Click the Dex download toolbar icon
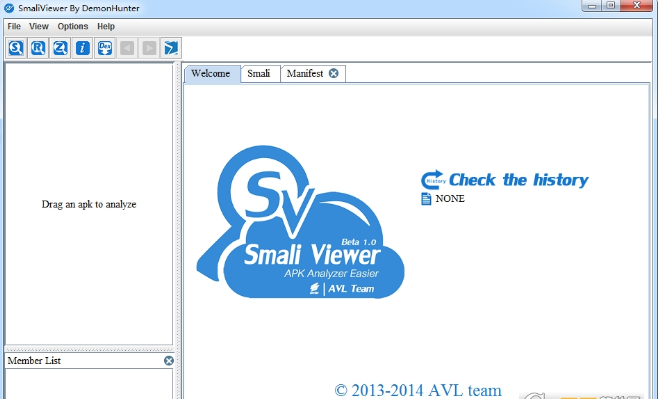Image resolution: width=659 pixels, height=399 pixels. pos(105,48)
